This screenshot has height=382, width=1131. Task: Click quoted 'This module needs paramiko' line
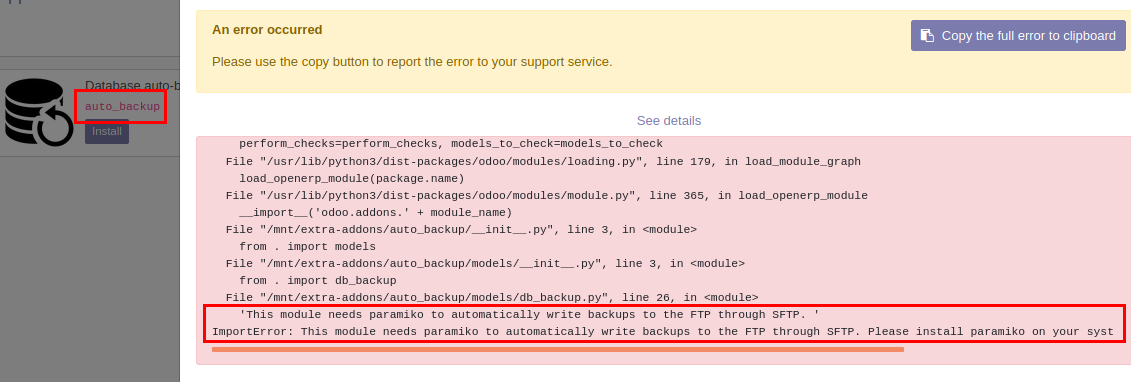click(x=529, y=315)
